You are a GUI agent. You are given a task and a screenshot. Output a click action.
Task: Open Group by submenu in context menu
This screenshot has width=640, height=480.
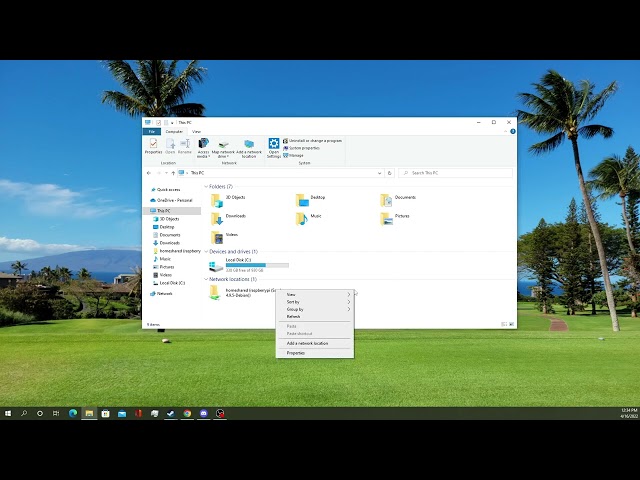pos(314,309)
